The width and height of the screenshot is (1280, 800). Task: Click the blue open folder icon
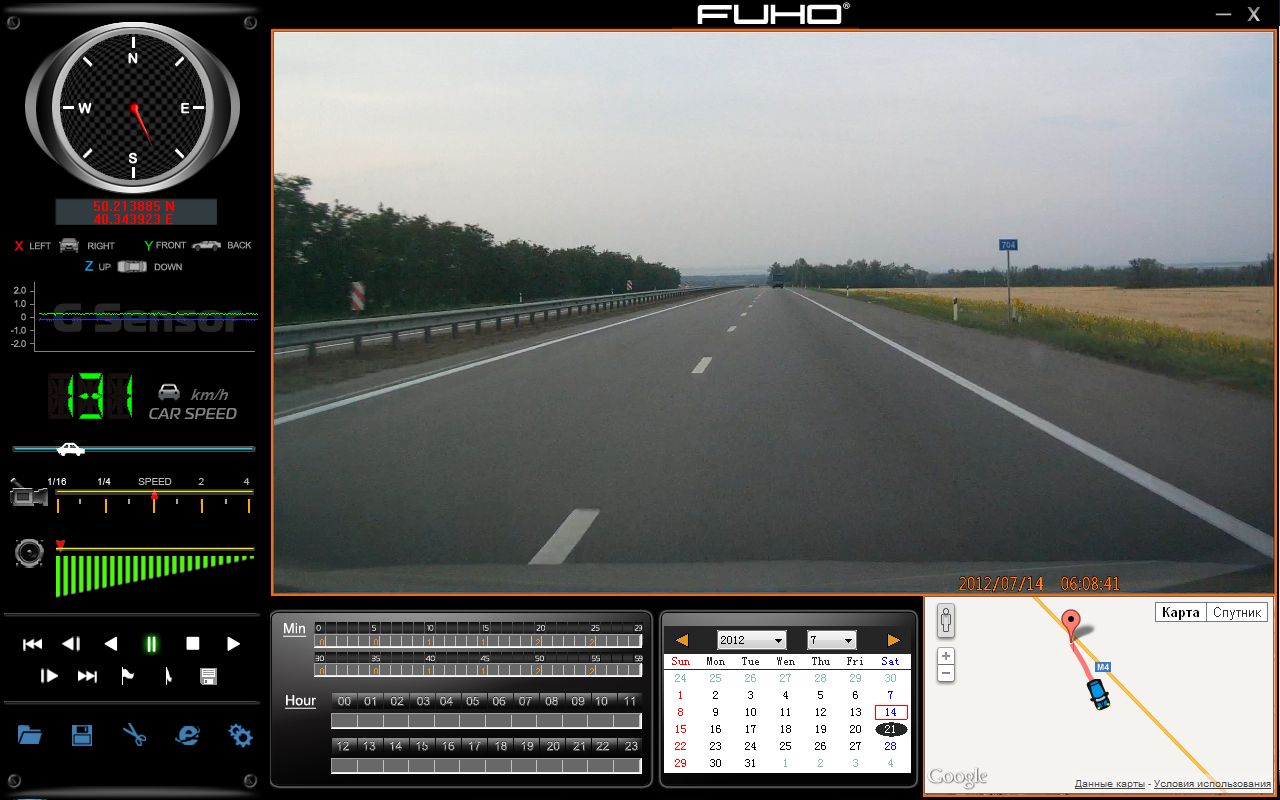coord(30,736)
